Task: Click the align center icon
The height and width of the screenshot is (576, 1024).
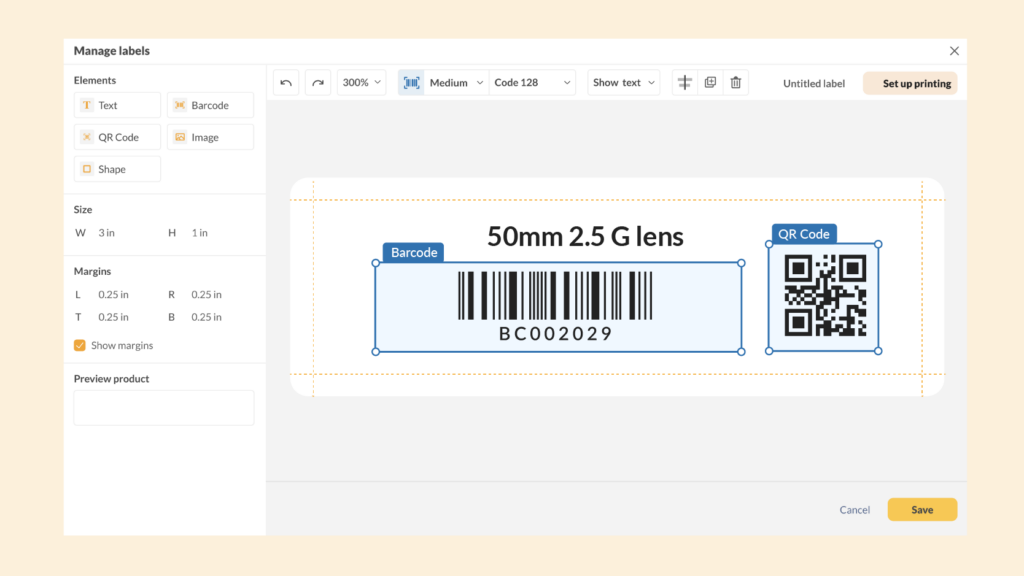Action: coord(684,83)
